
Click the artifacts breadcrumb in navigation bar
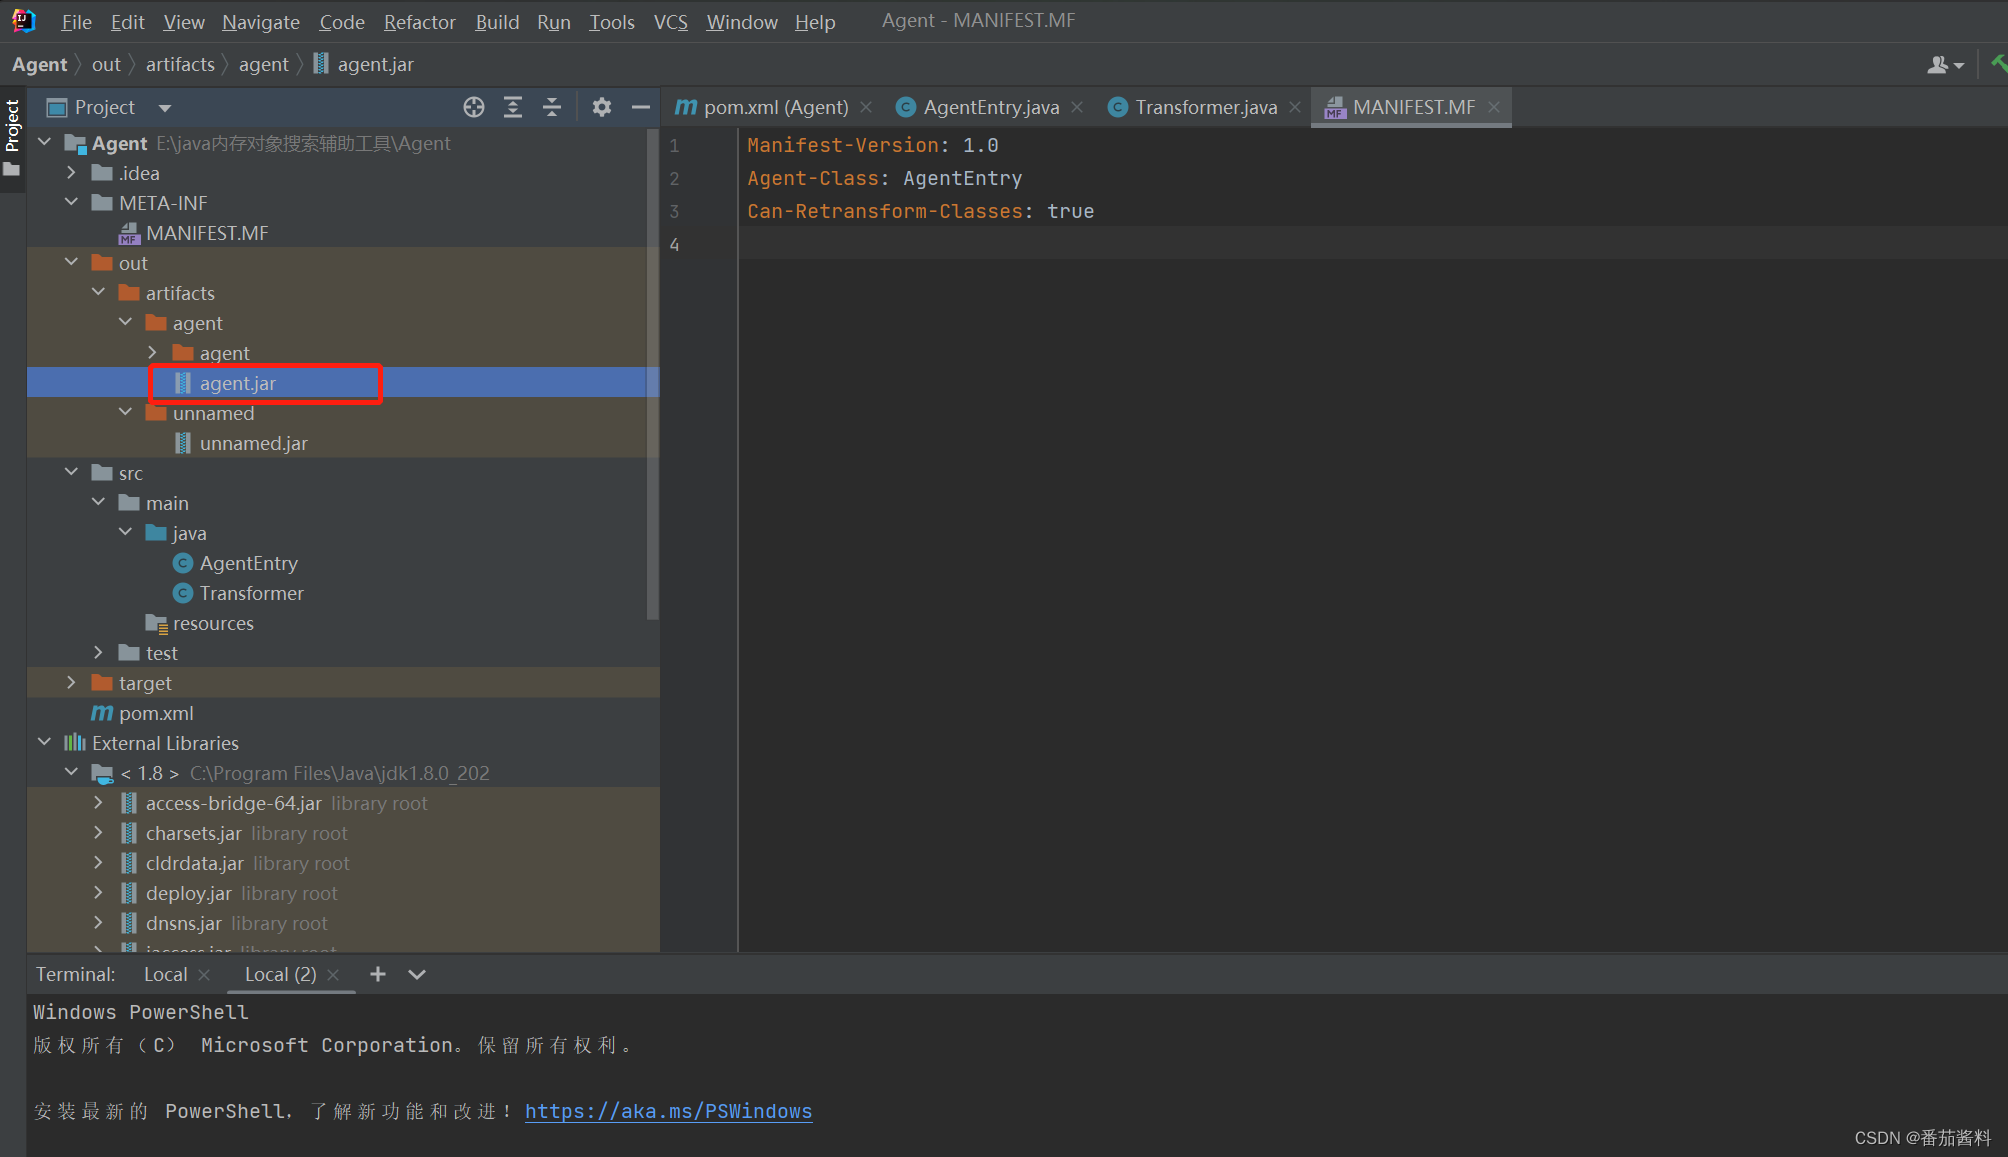180,65
